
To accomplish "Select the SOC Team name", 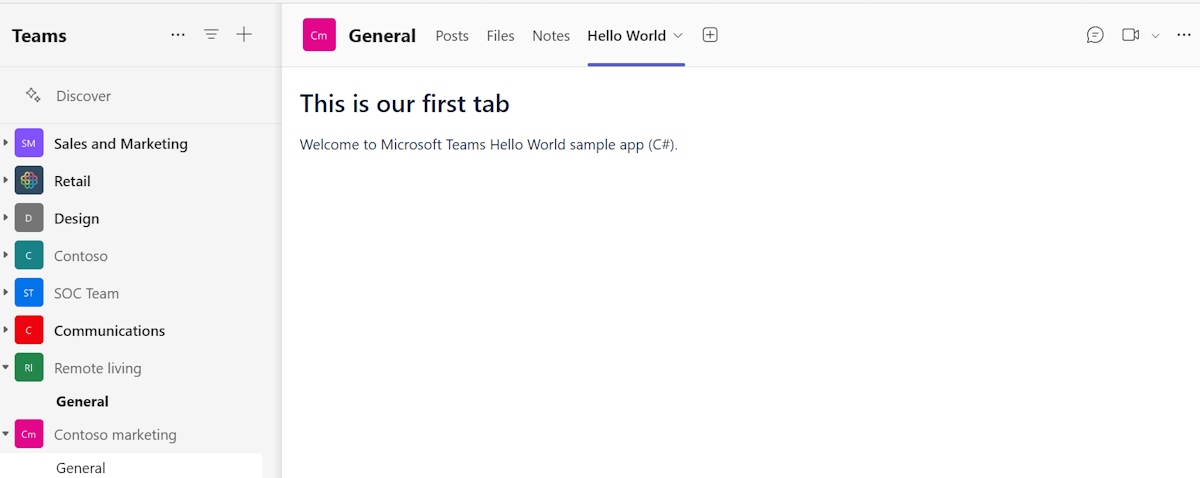I will pyautogui.click(x=86, y=293).
